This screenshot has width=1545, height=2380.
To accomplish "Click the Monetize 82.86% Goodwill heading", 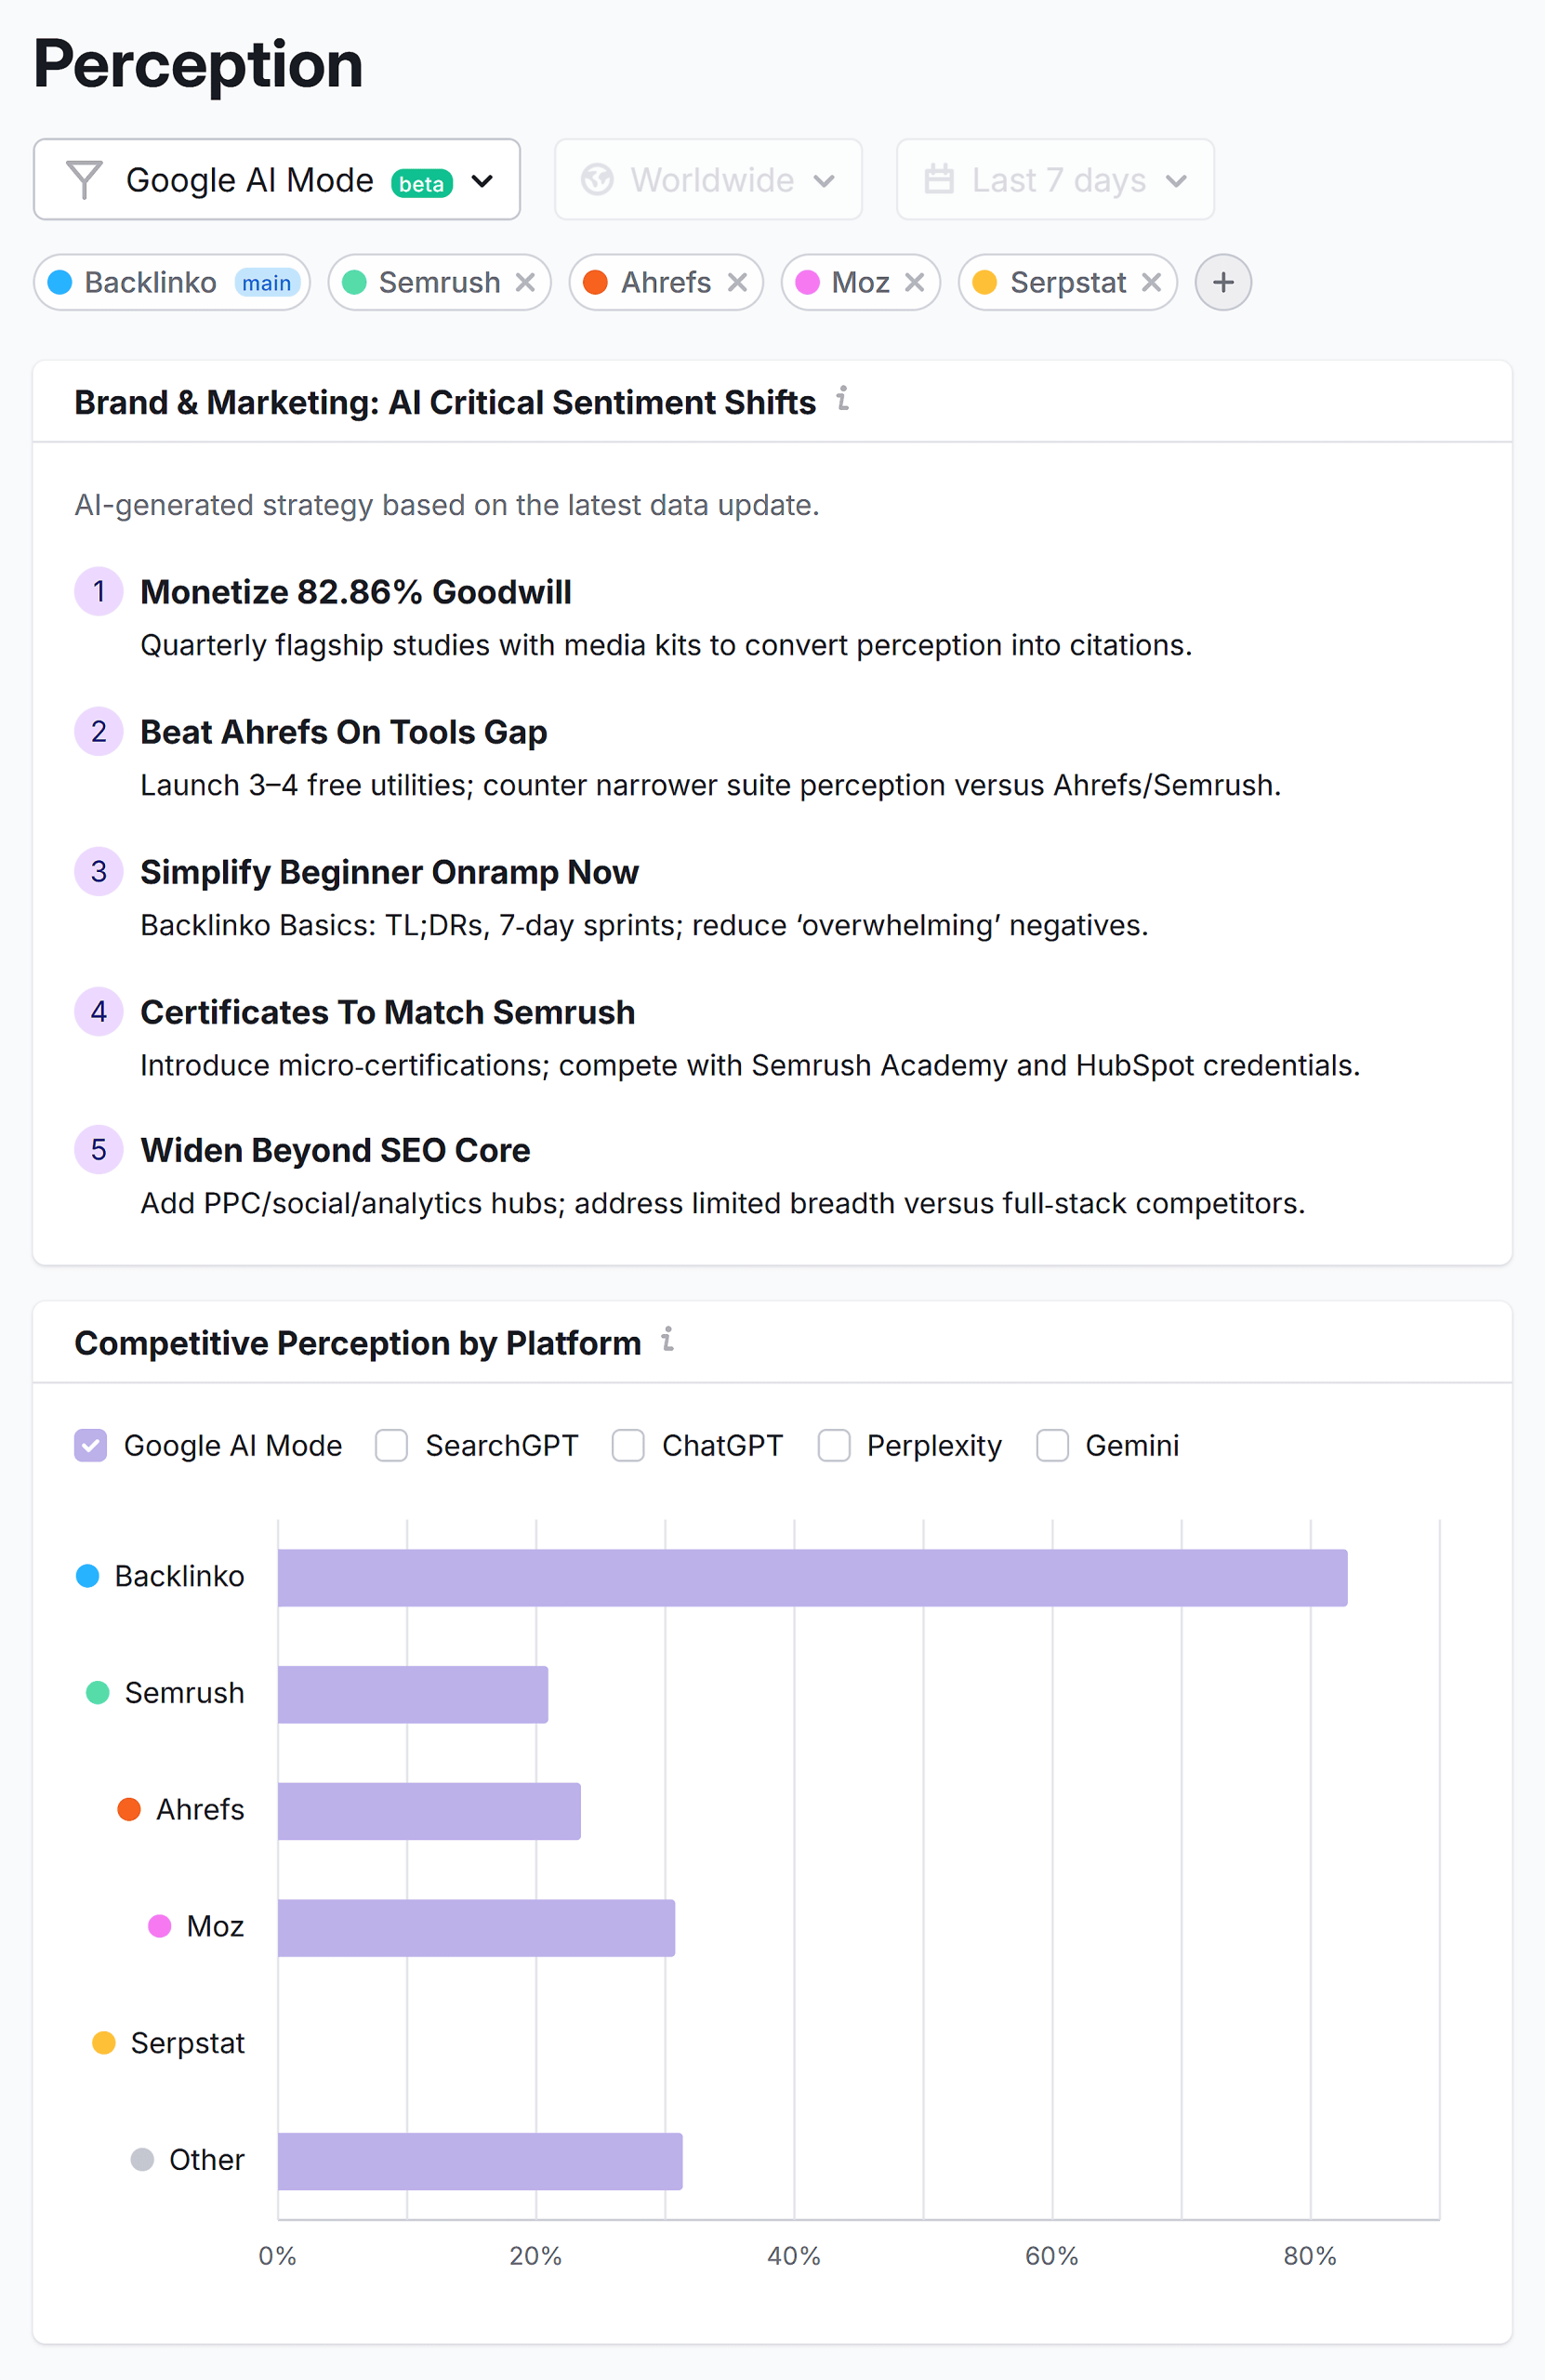I will pos(355,591).
